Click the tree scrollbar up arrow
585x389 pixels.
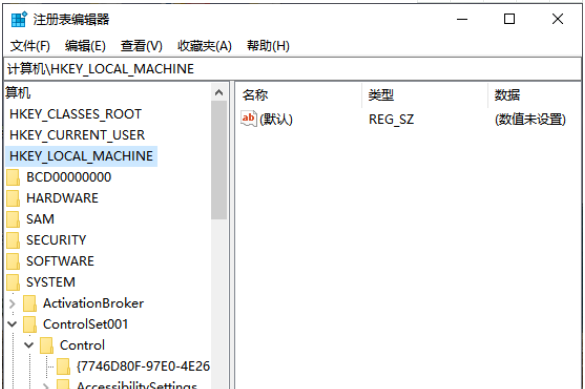219,92
